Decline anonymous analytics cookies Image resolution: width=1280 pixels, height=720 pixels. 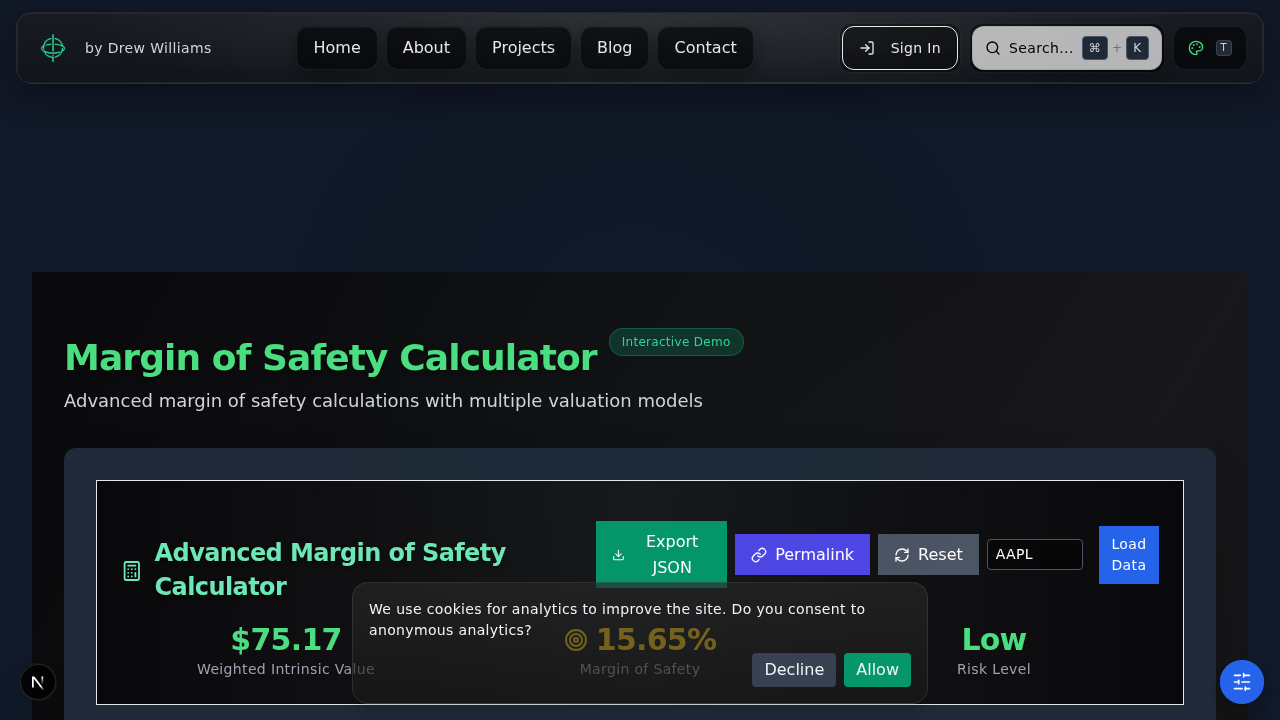pos(794,670)
